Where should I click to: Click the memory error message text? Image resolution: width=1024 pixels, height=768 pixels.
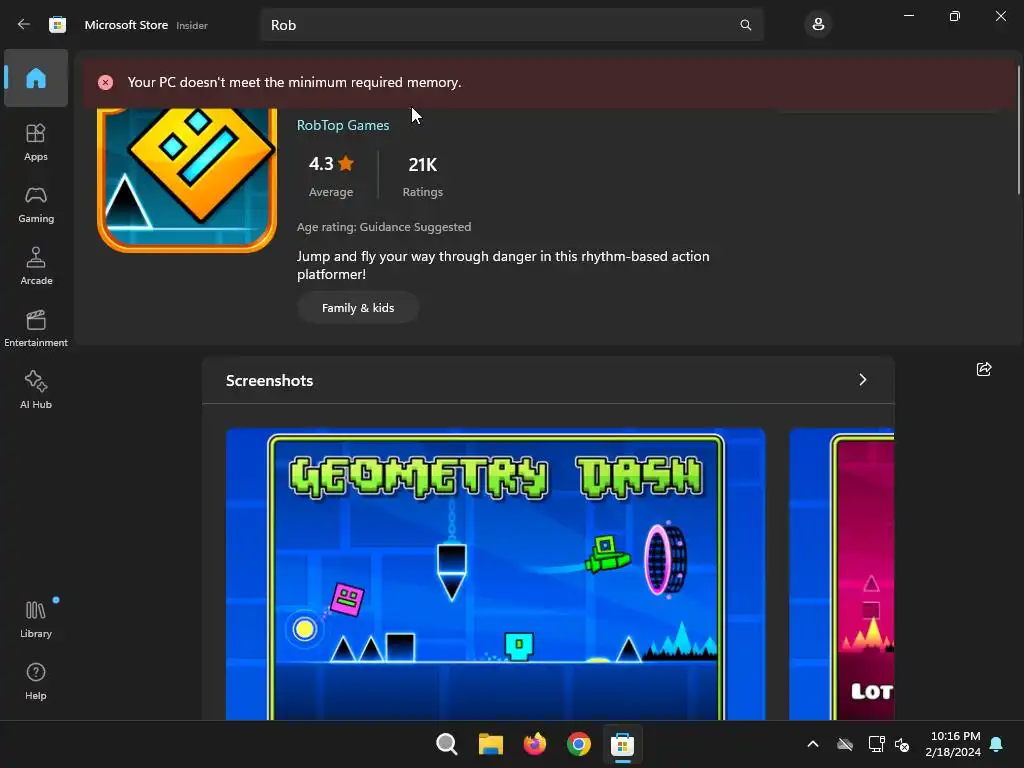point(295,82)
